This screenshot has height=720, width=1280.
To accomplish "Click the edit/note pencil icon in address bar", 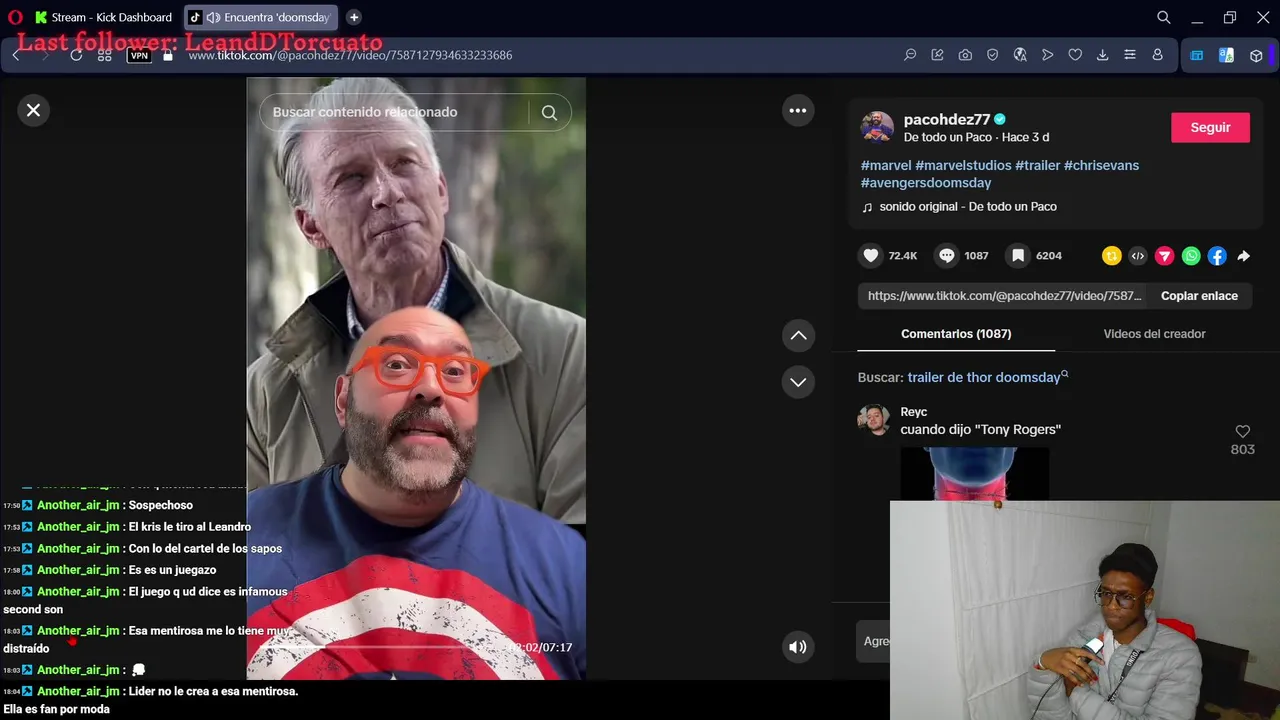I will 937,55.
